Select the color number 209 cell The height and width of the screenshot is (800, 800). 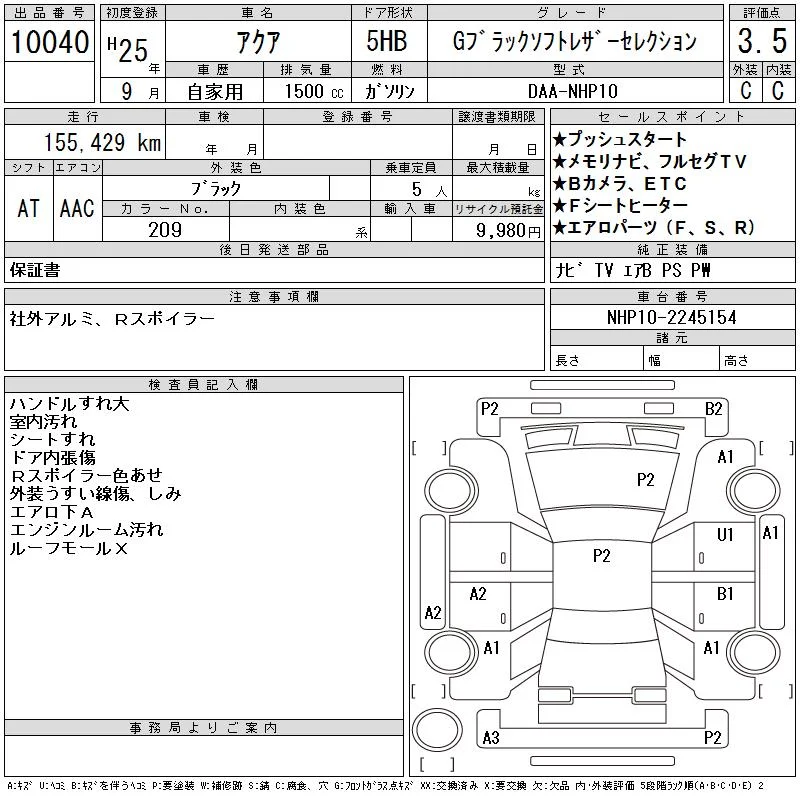coord(165,230)
